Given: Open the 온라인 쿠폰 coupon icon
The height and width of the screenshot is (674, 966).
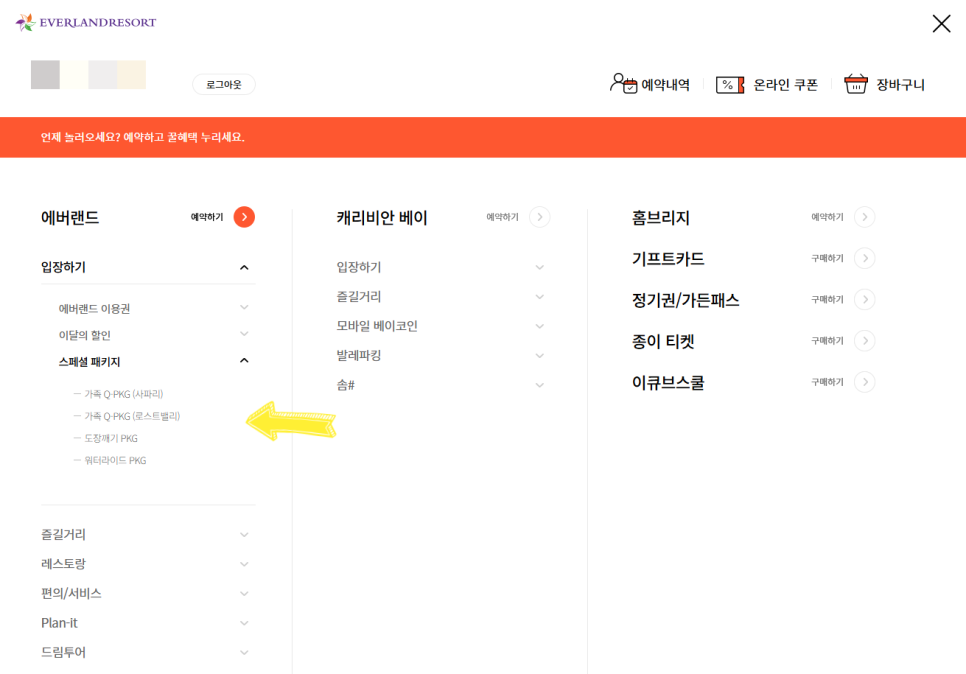Looking at the screenshot, I should tap(730, 84).
